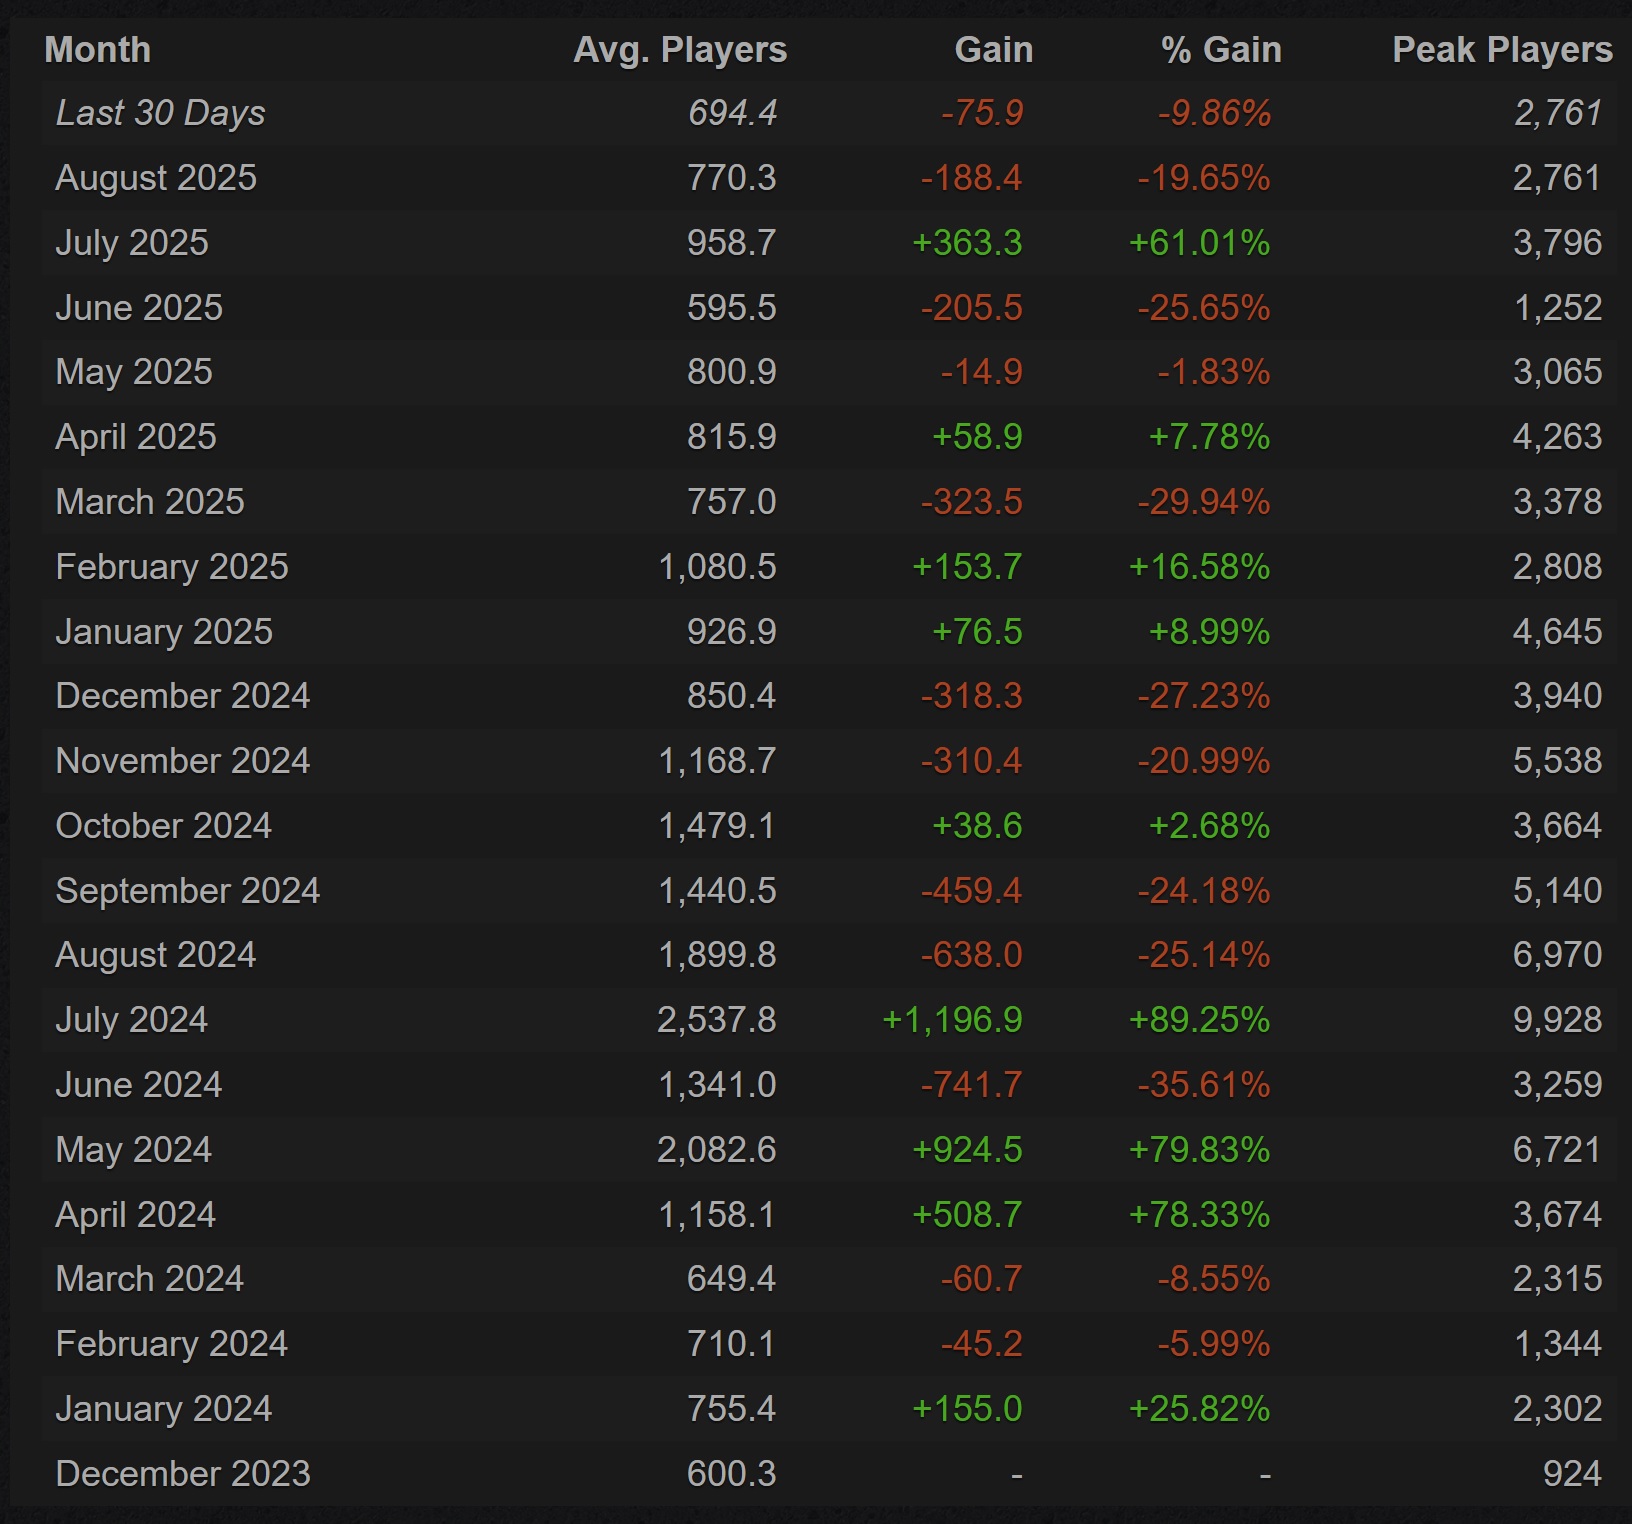
Task: Click the percent gain +78.33%
Action: click(1199, 1215)
